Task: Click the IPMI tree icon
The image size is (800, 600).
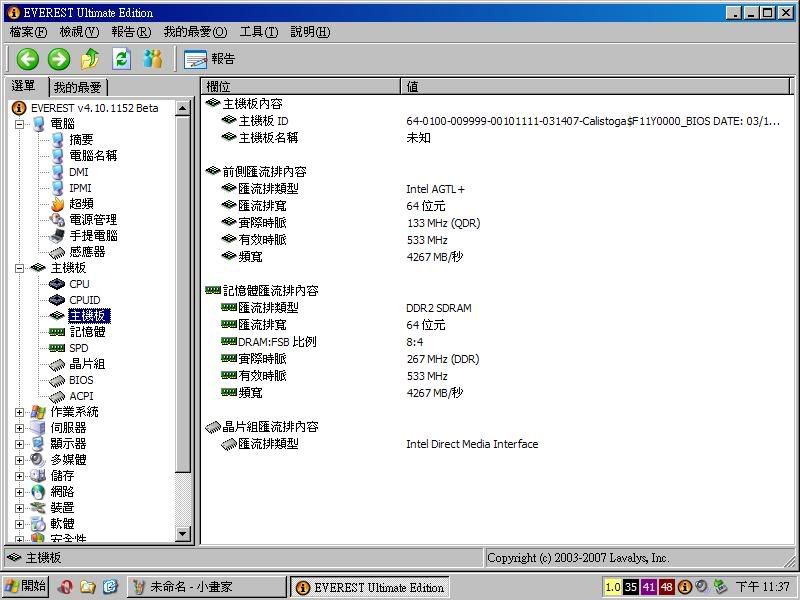Action: click(57, 188)
